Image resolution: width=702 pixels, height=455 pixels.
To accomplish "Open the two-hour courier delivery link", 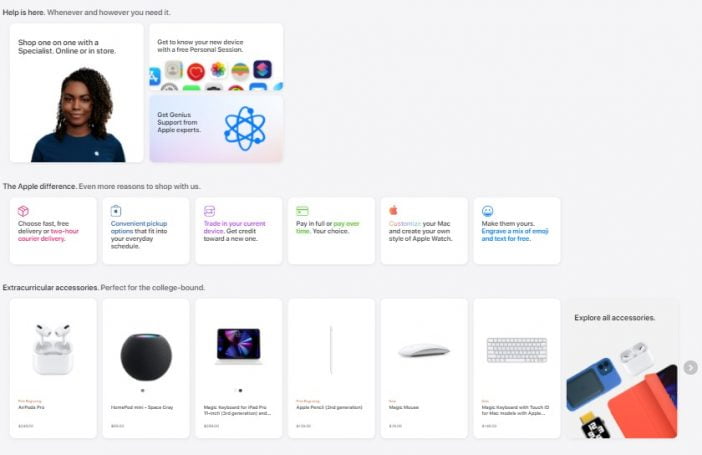I will [48, 235].
